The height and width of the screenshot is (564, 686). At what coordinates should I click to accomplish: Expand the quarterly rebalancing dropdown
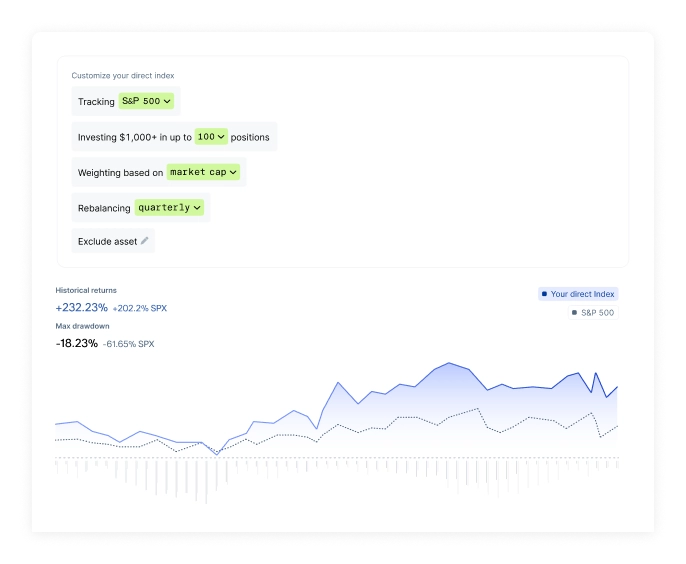tap(170, 208)
